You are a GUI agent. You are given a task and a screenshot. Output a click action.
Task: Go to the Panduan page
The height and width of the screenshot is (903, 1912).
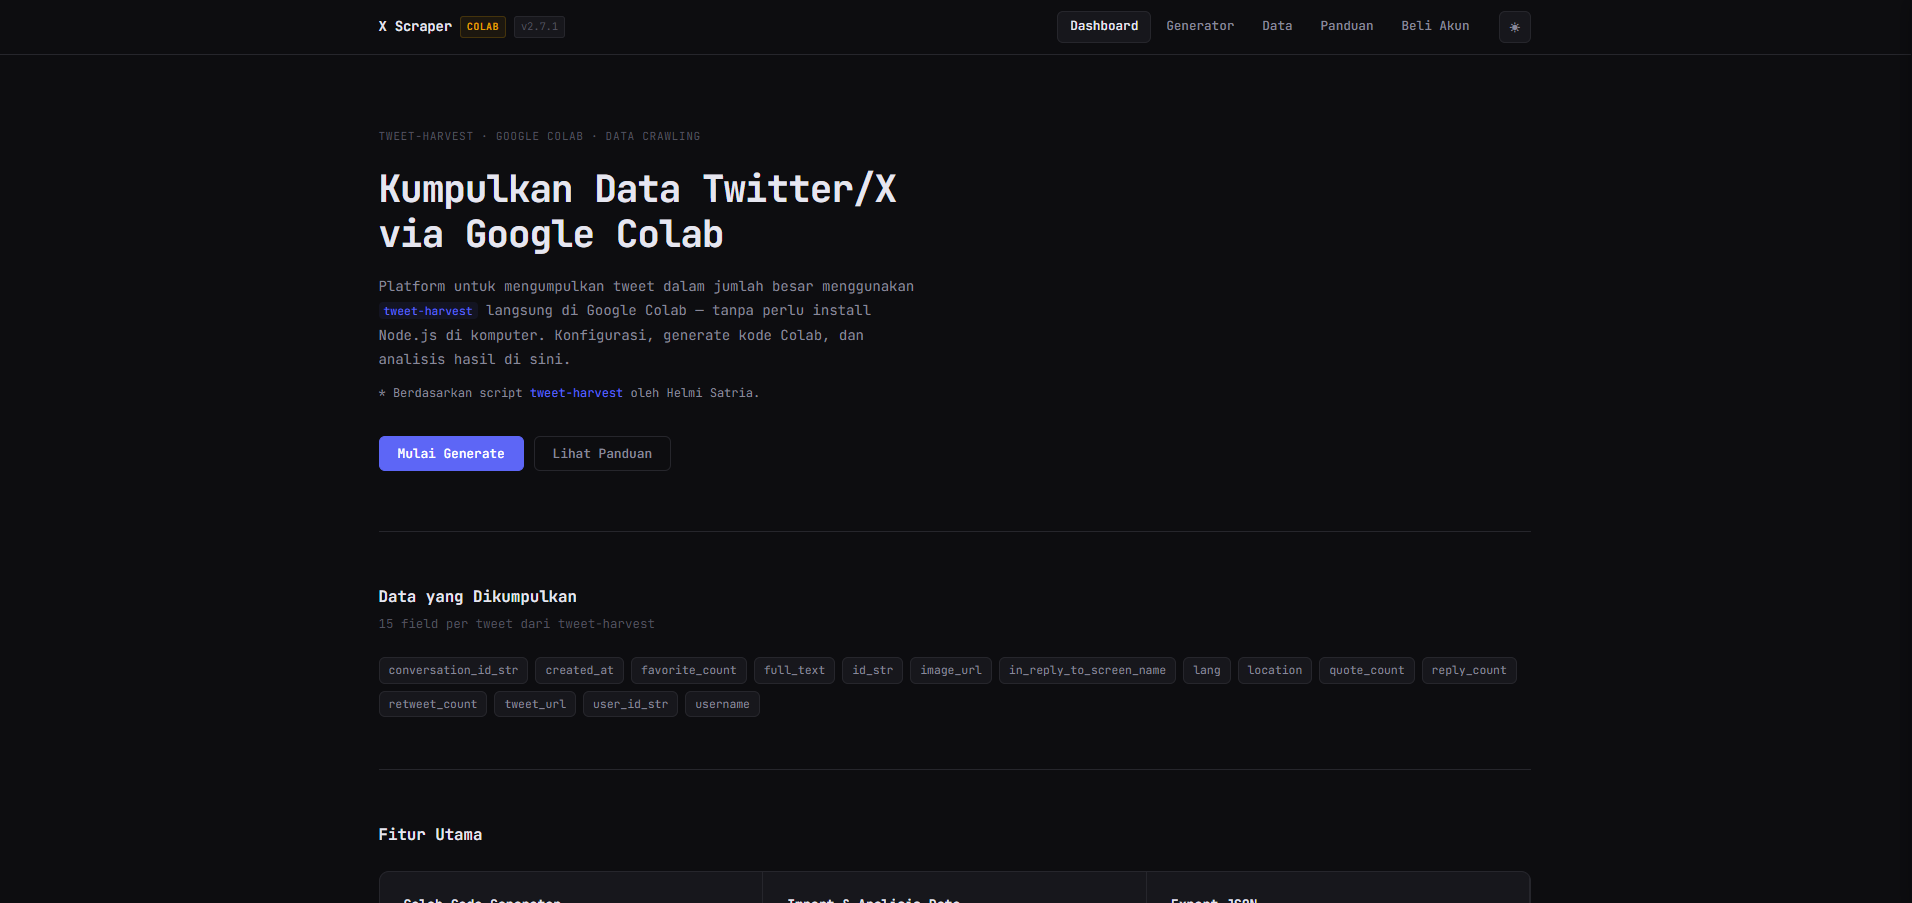click(1346, 26)
